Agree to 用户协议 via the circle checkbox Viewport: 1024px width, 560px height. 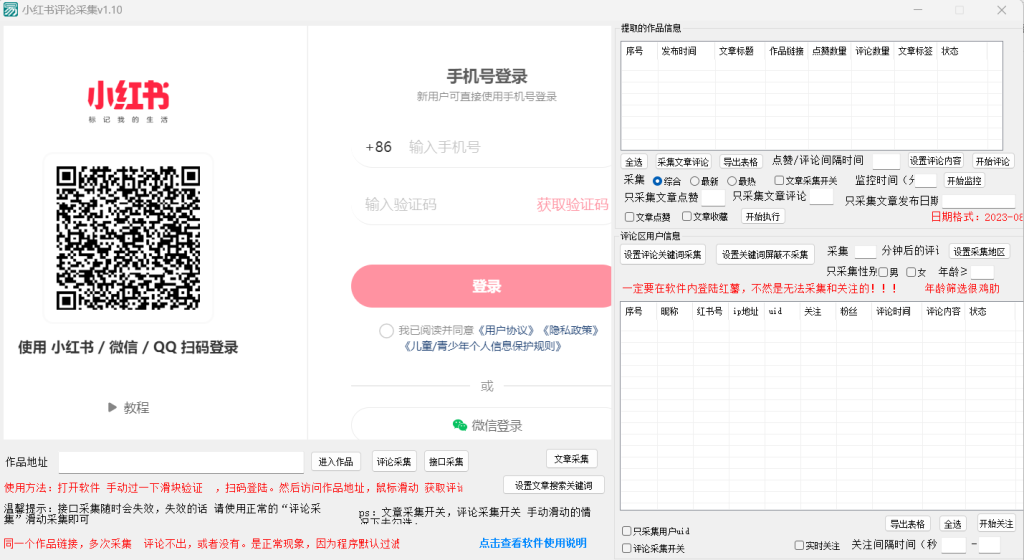click(386, 331)
